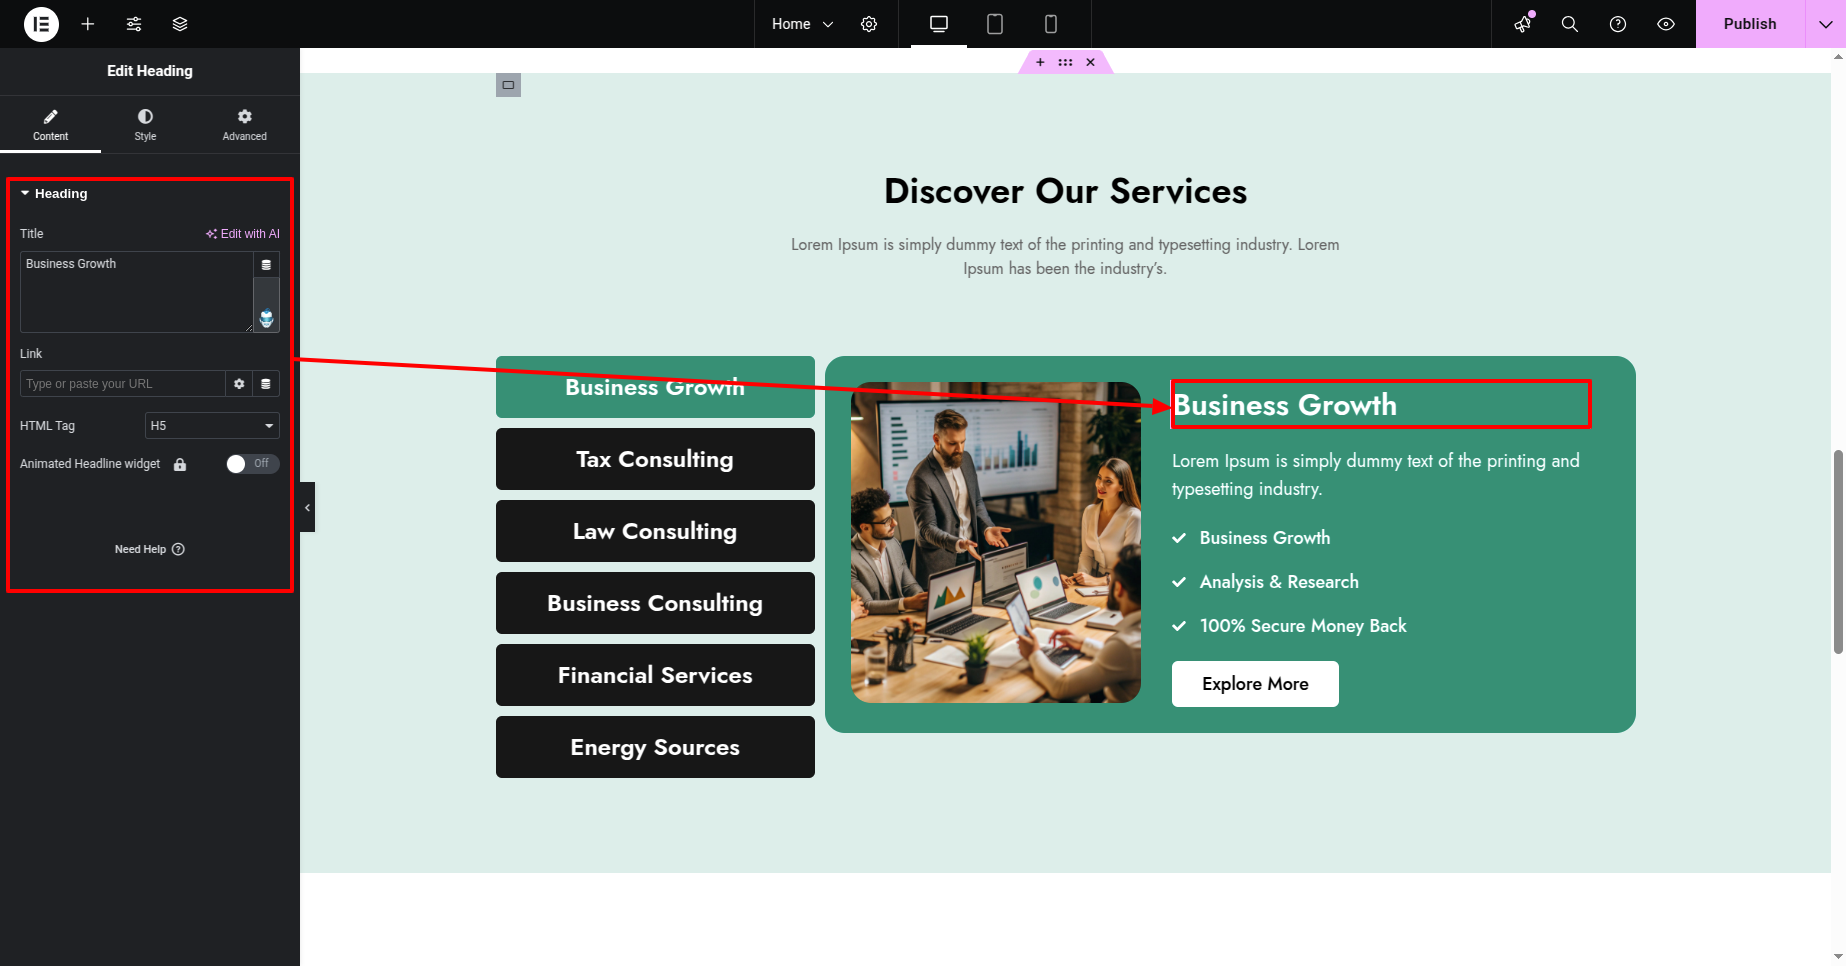Open the Elementor logo menu

[x=41, y=24]
